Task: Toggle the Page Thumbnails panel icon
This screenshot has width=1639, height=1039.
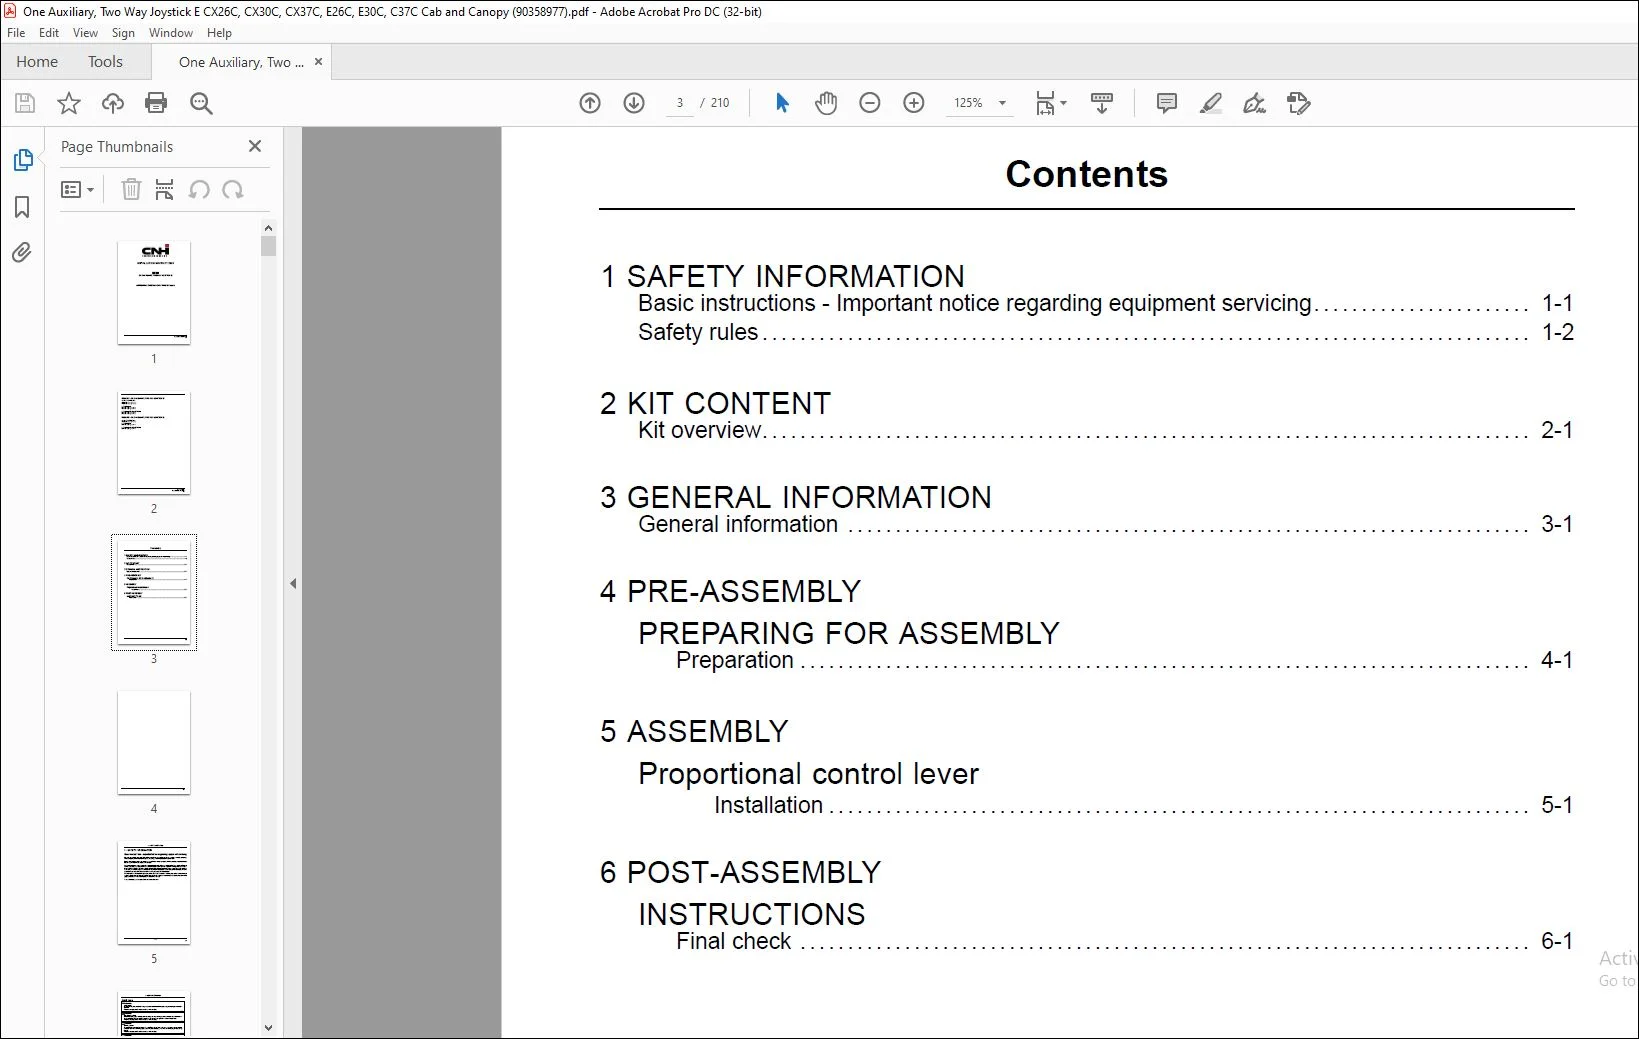Action: [22, 160]
